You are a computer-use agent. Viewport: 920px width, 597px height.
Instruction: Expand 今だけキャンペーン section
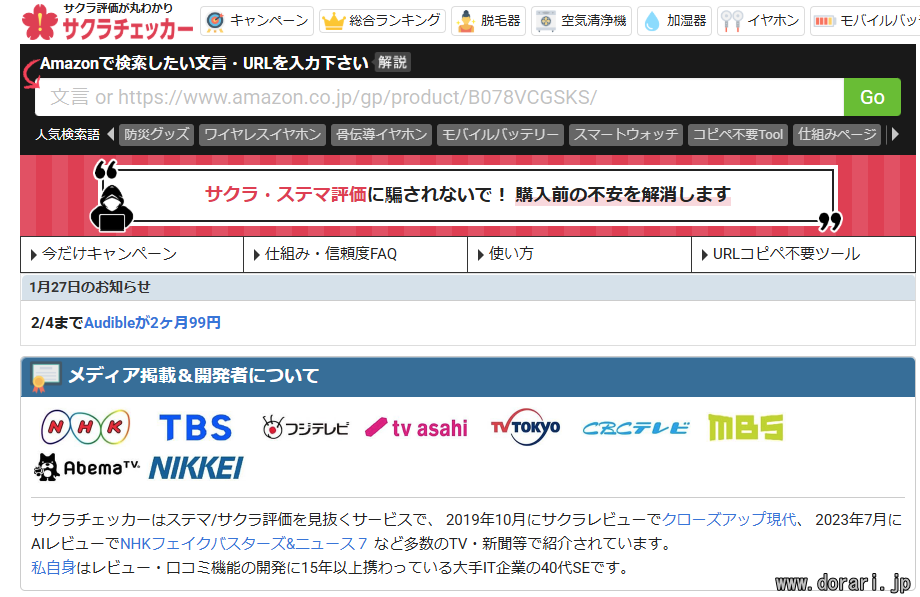click(132, 254)
